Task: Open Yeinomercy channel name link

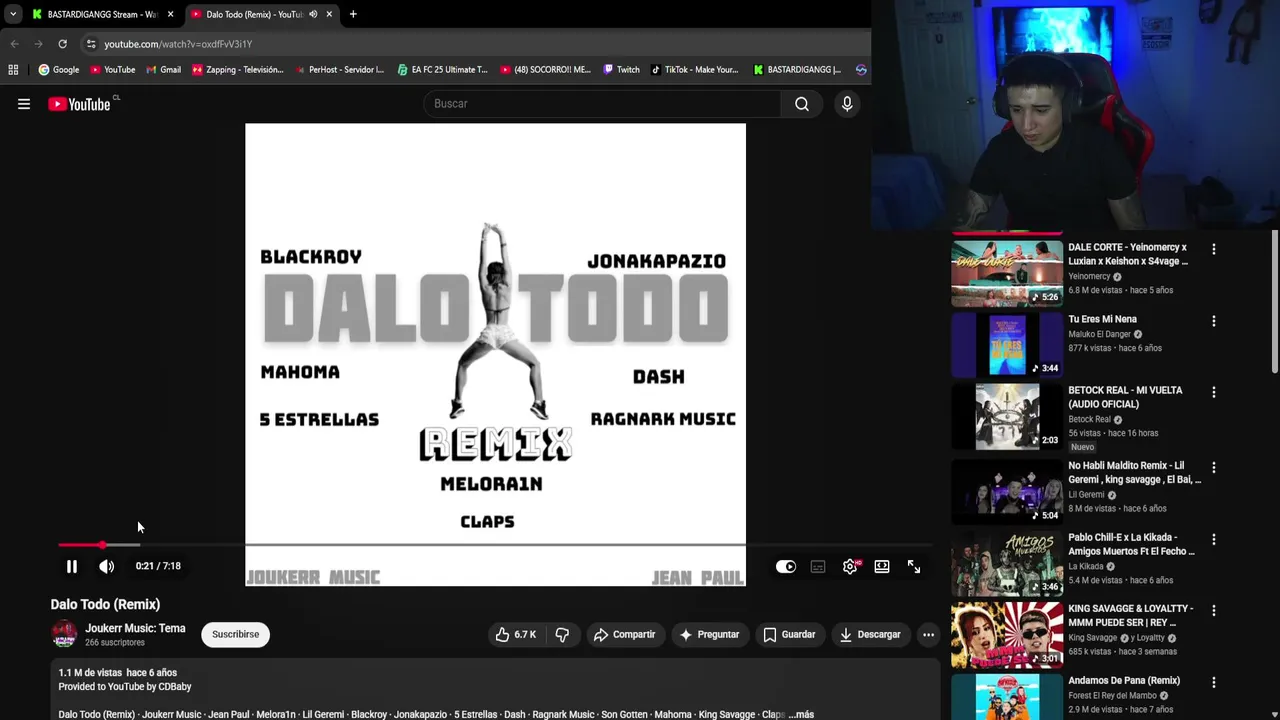Action: [1089, 276]
